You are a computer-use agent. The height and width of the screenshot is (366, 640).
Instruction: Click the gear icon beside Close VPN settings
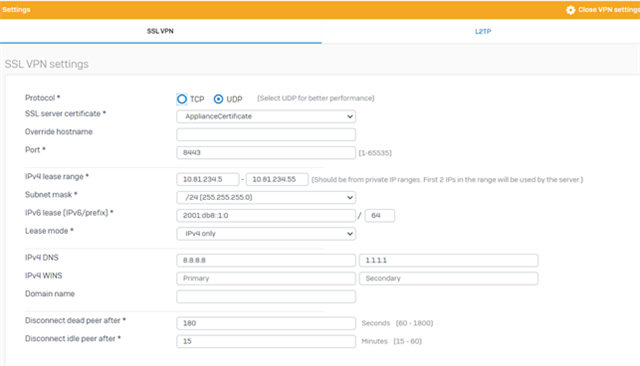click(x=570, y=10)
